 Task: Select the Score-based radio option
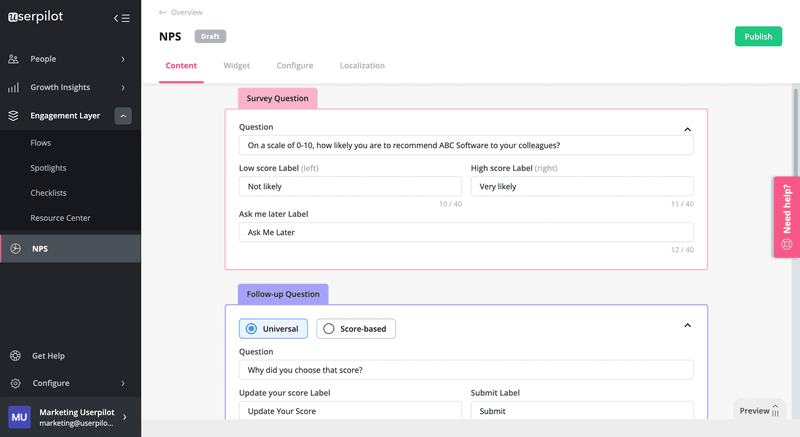pyautogui.click(x=329, y=328)
